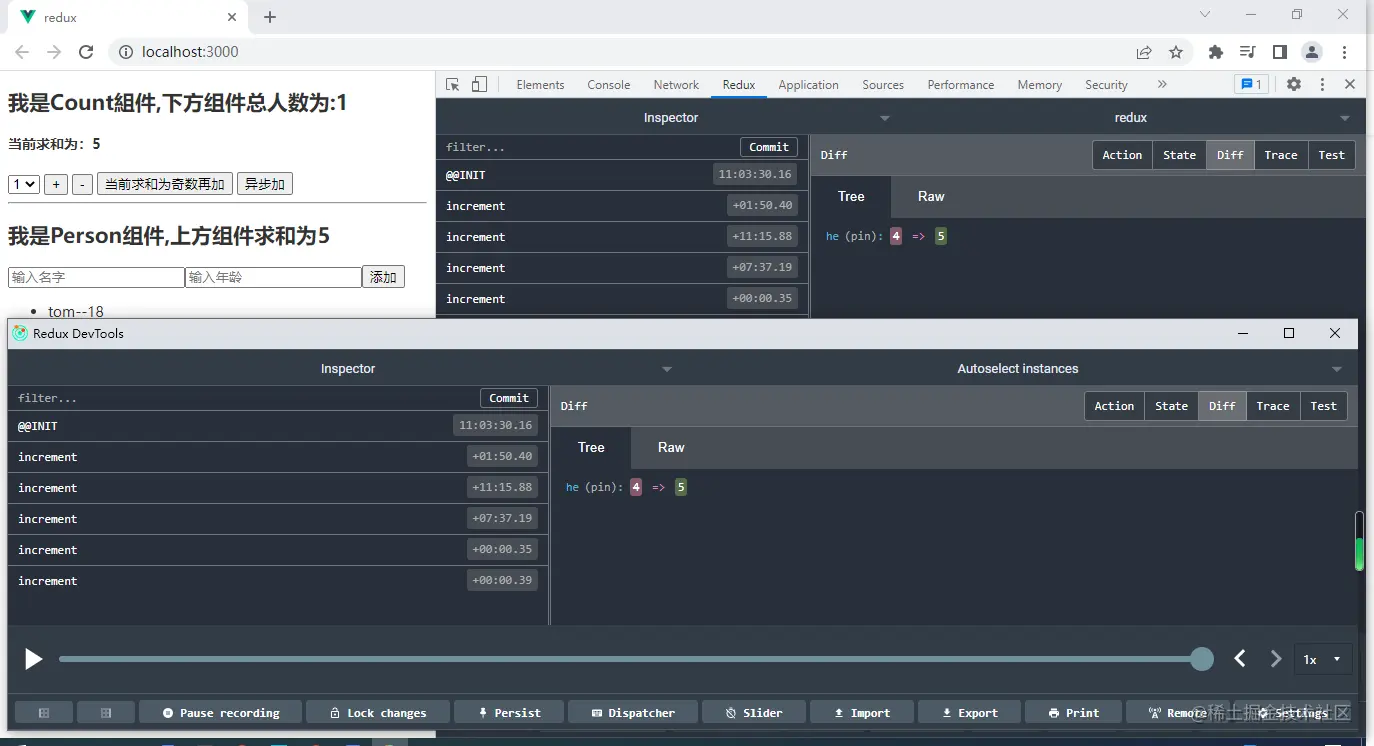1374x746 pixels.
Task: Toggle the Slider button in bottom toolbar
Action: (x=755, y=713)
